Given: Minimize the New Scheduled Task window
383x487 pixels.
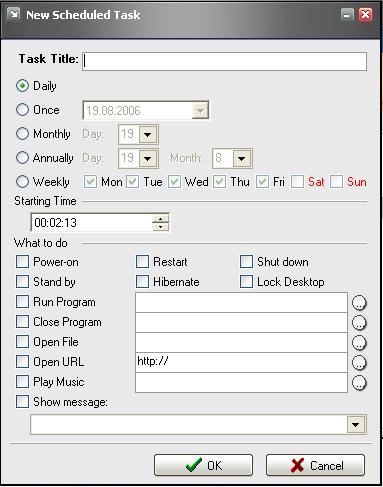Looking at the screenshot, I should coord(347,15).
